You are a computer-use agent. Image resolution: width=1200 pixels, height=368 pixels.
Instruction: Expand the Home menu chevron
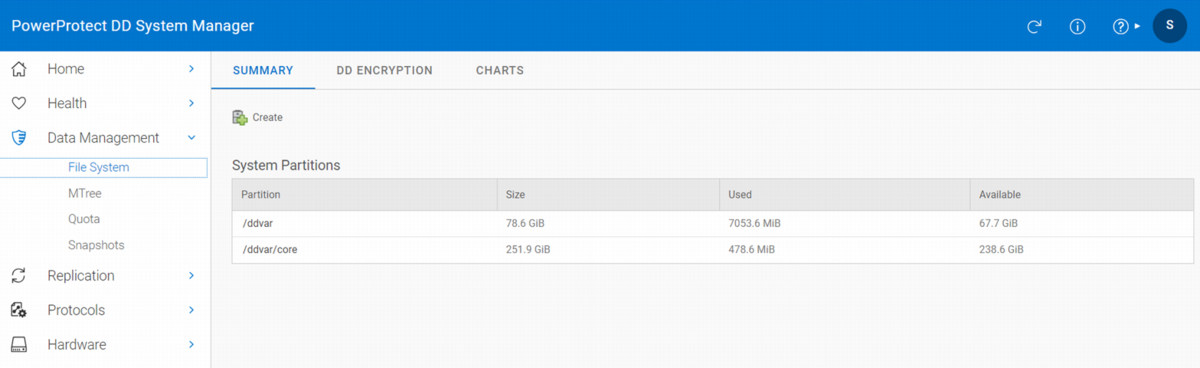[x=191, y=69]
